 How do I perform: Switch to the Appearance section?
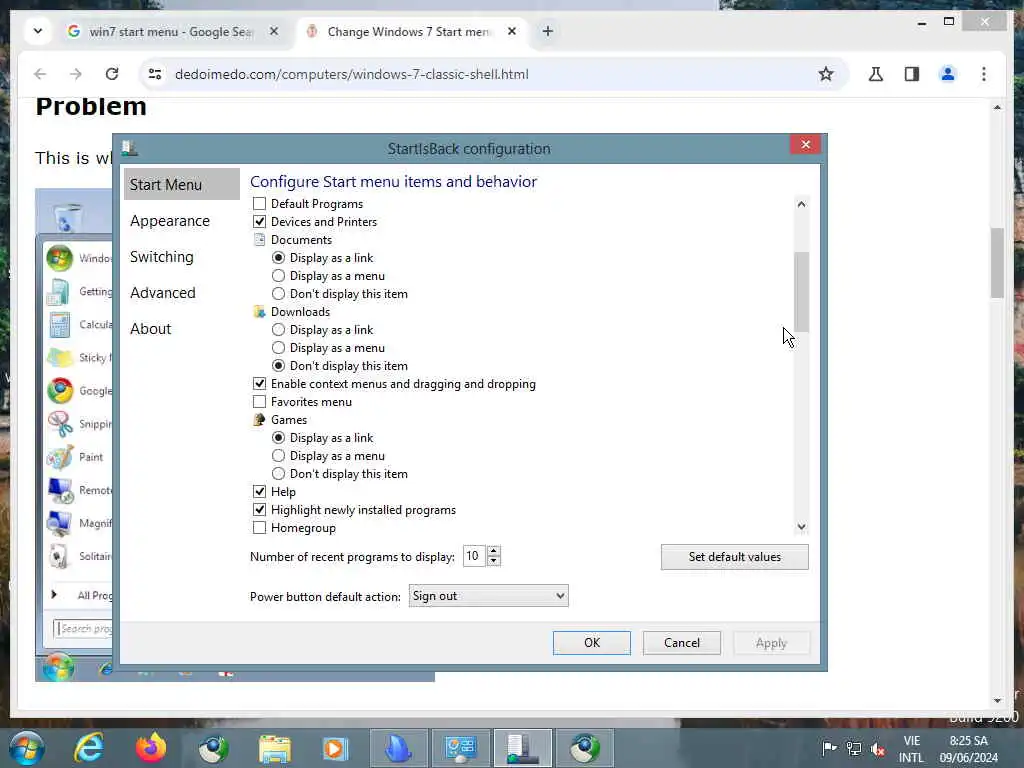170,221
